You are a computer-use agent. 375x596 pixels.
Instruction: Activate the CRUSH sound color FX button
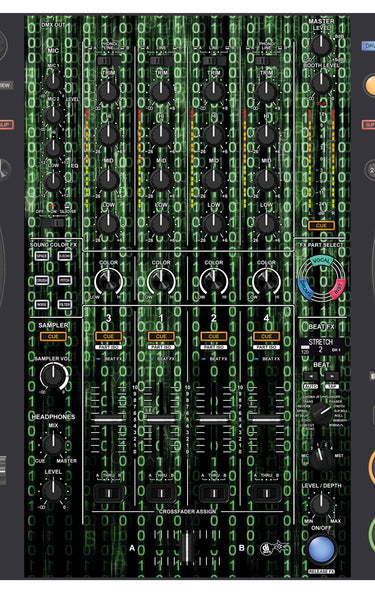coord(42,280)
